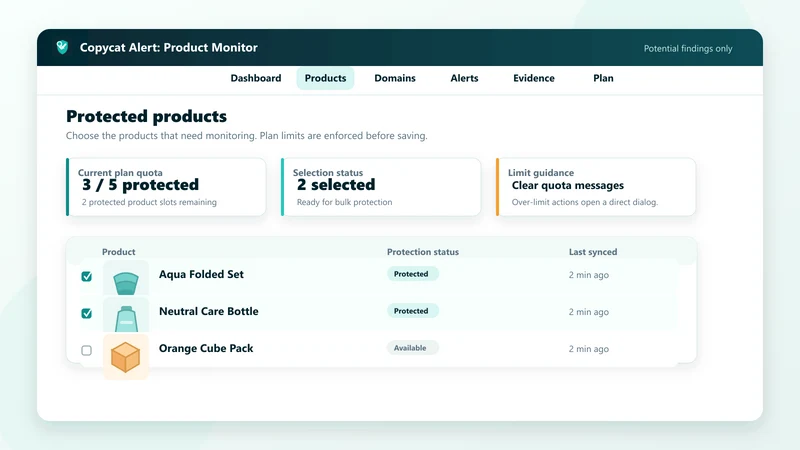Viewport: 800px width, 450px height.
Task: Open the Dashboard tab
Action: tap(256, 78)
